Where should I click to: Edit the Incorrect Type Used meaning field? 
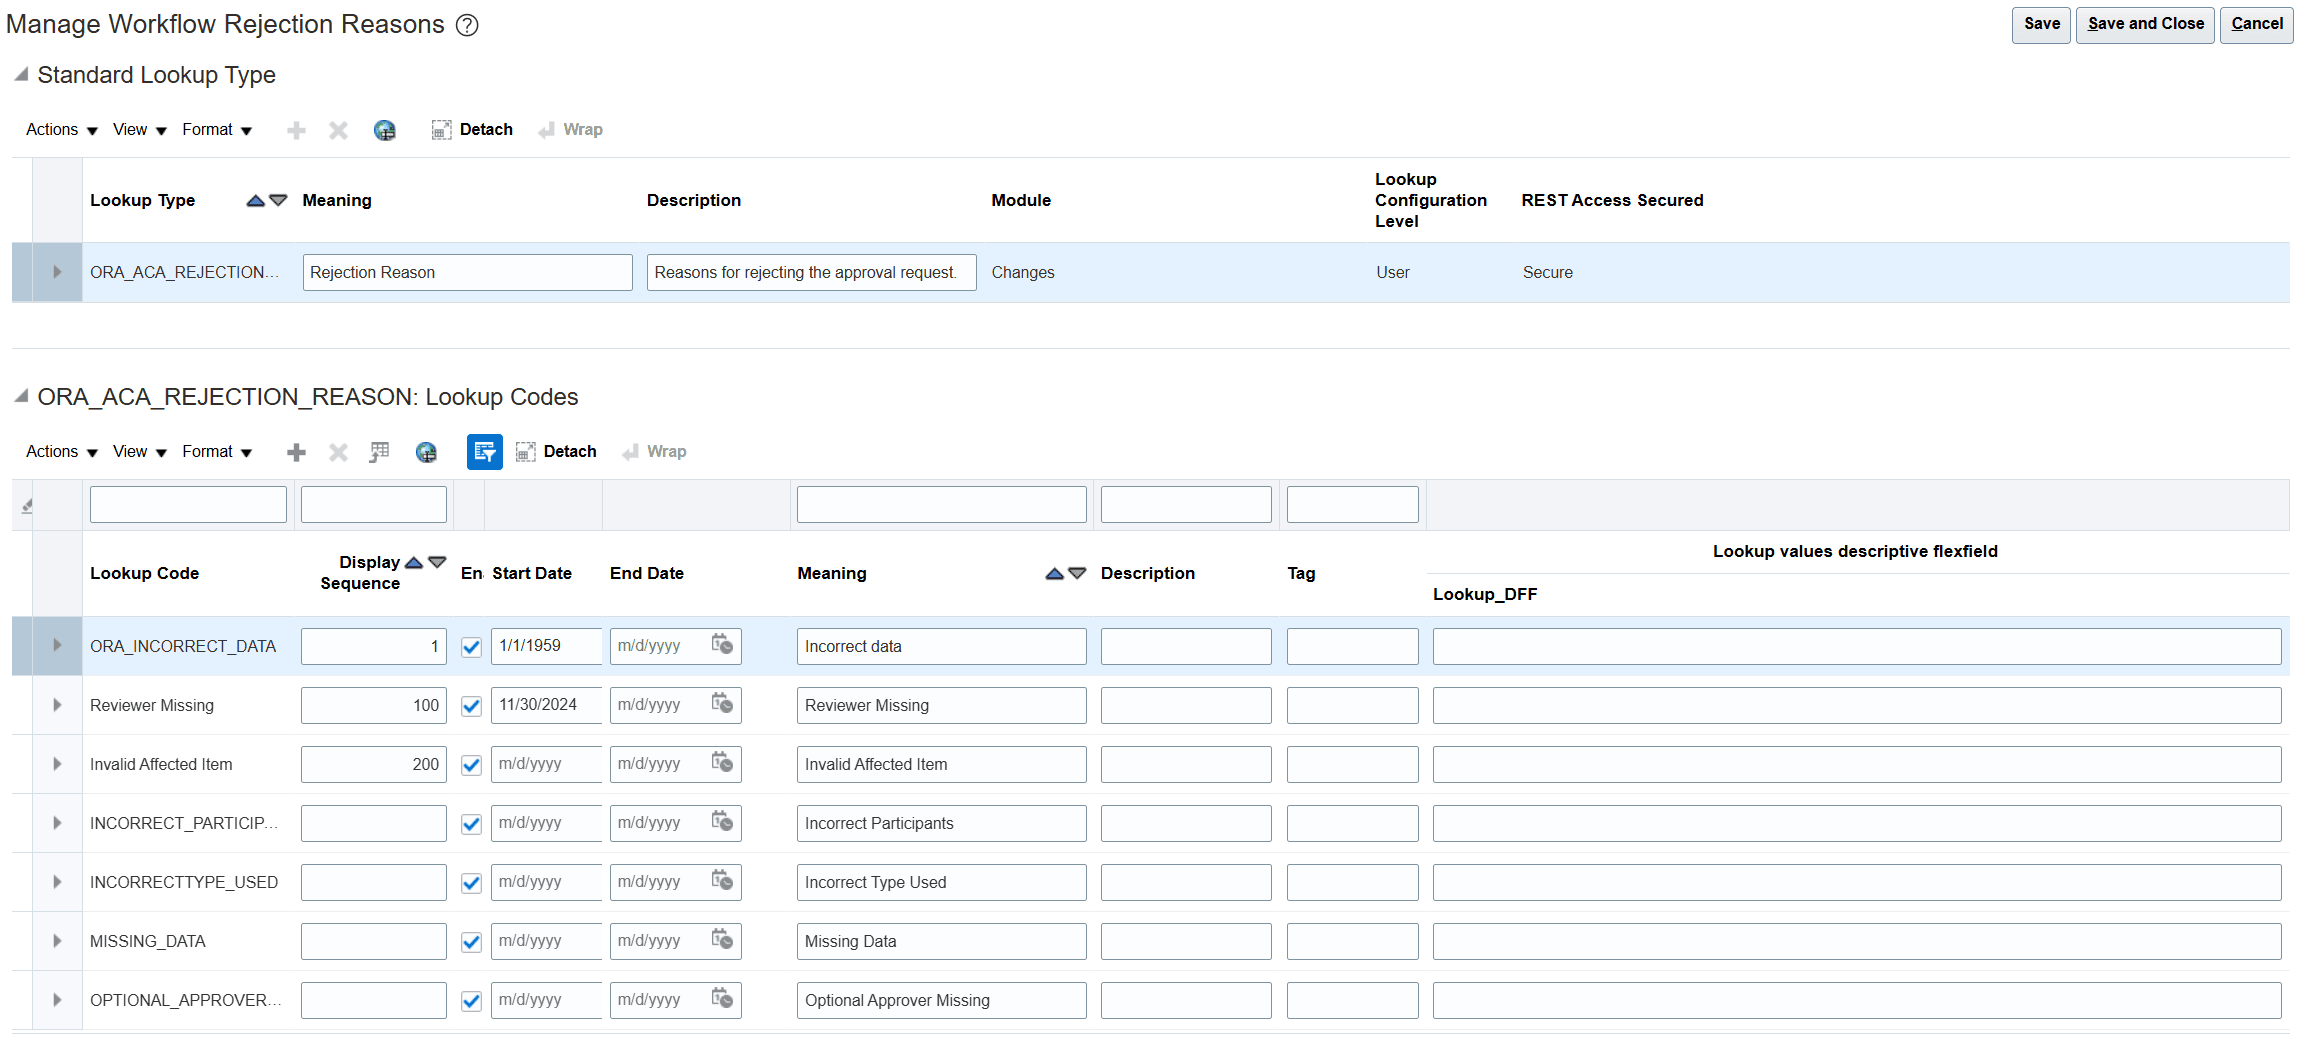pos(941,882)
